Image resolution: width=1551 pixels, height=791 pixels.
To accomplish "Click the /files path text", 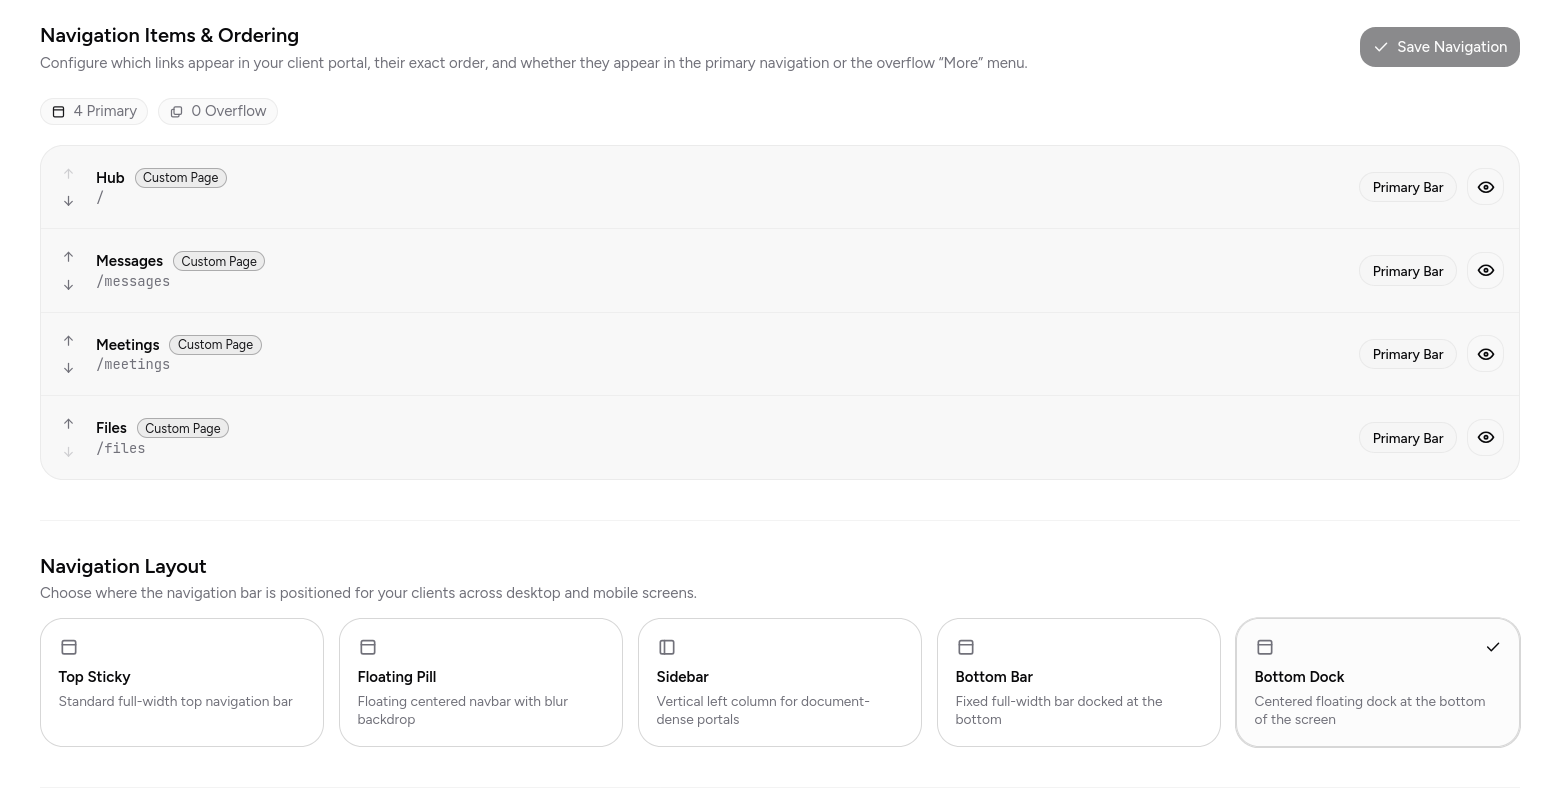I will coord(121,449).
